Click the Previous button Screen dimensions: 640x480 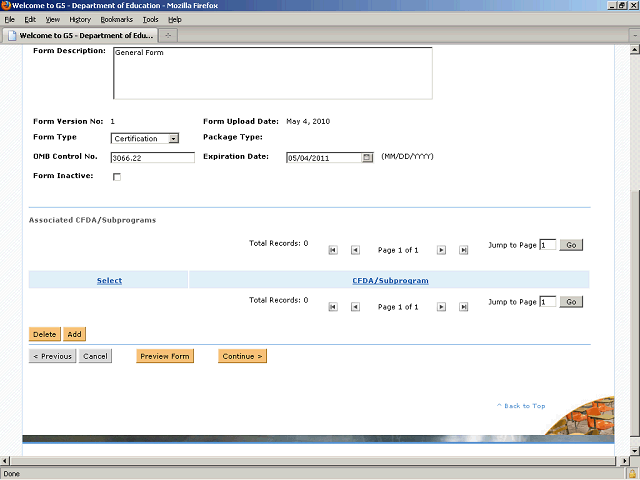pyautogui.click(x=52, y=356)
